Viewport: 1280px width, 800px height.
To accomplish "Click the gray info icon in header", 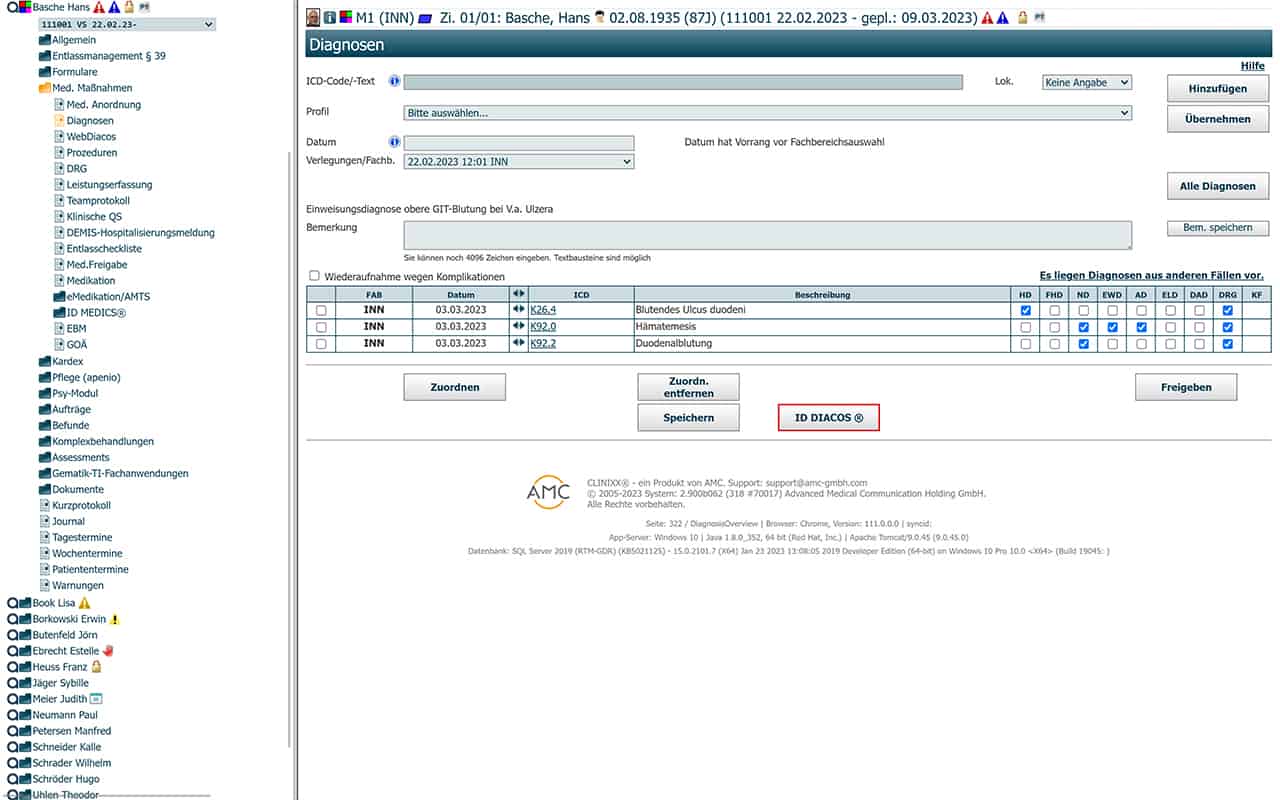I will 329,17.
